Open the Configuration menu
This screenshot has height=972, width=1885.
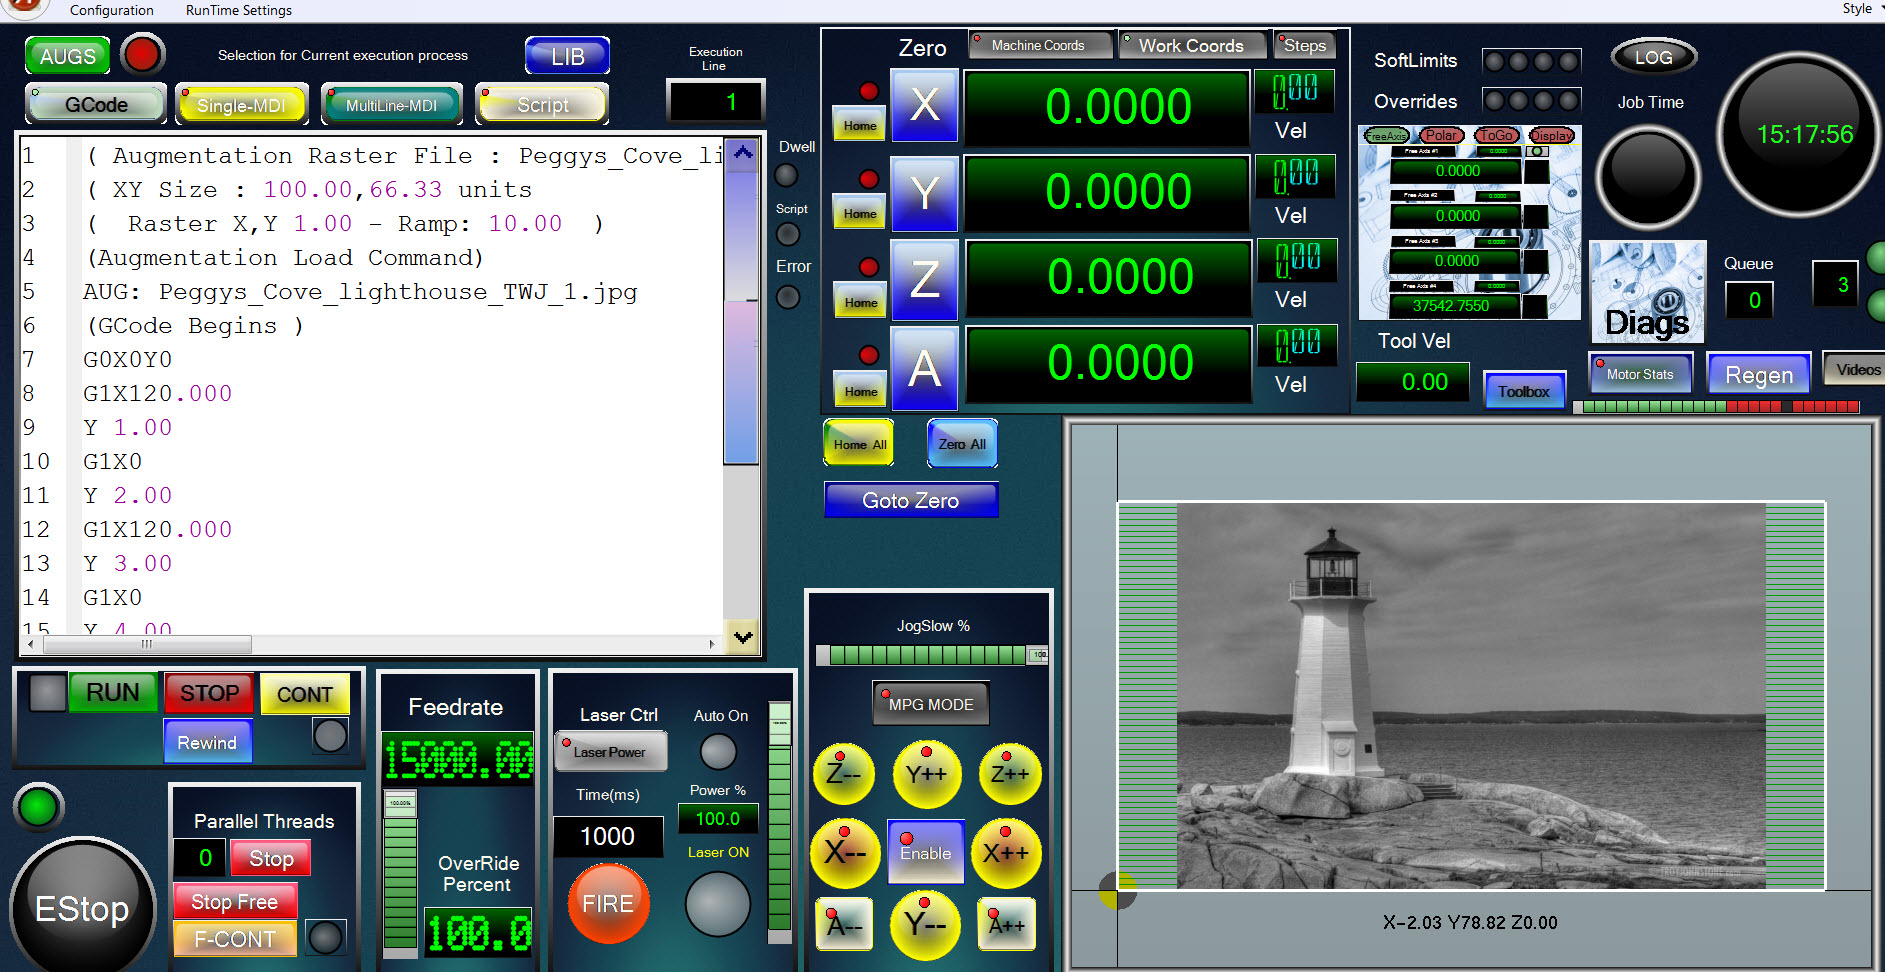click(112, 10)
